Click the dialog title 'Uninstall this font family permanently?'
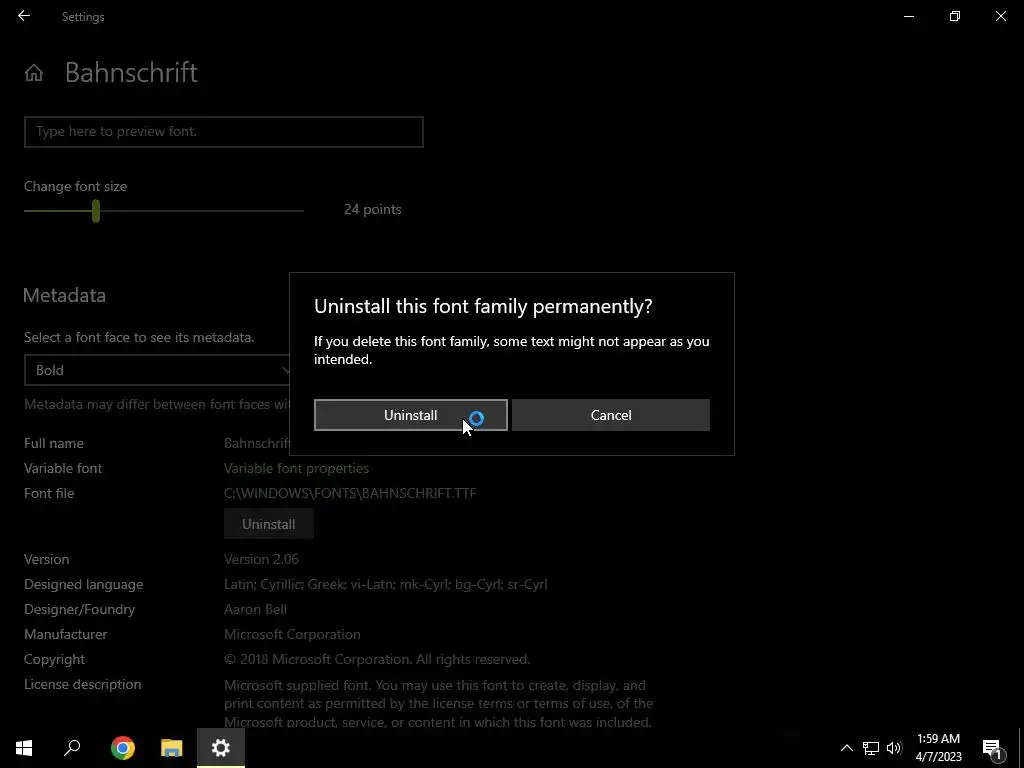 (483, 306)
